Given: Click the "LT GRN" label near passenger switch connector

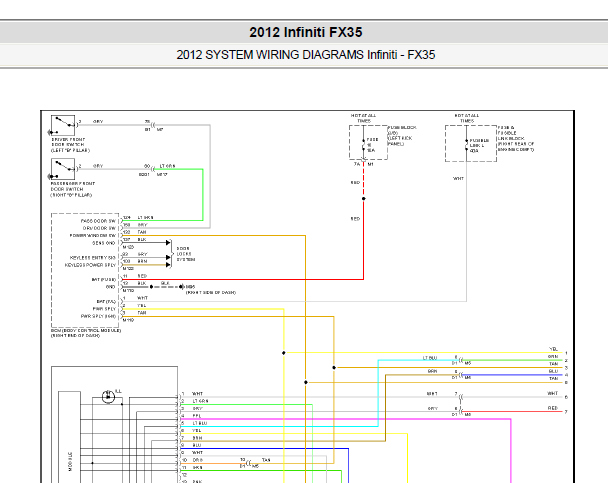Looking at the screenshot, I should (168, 166).
